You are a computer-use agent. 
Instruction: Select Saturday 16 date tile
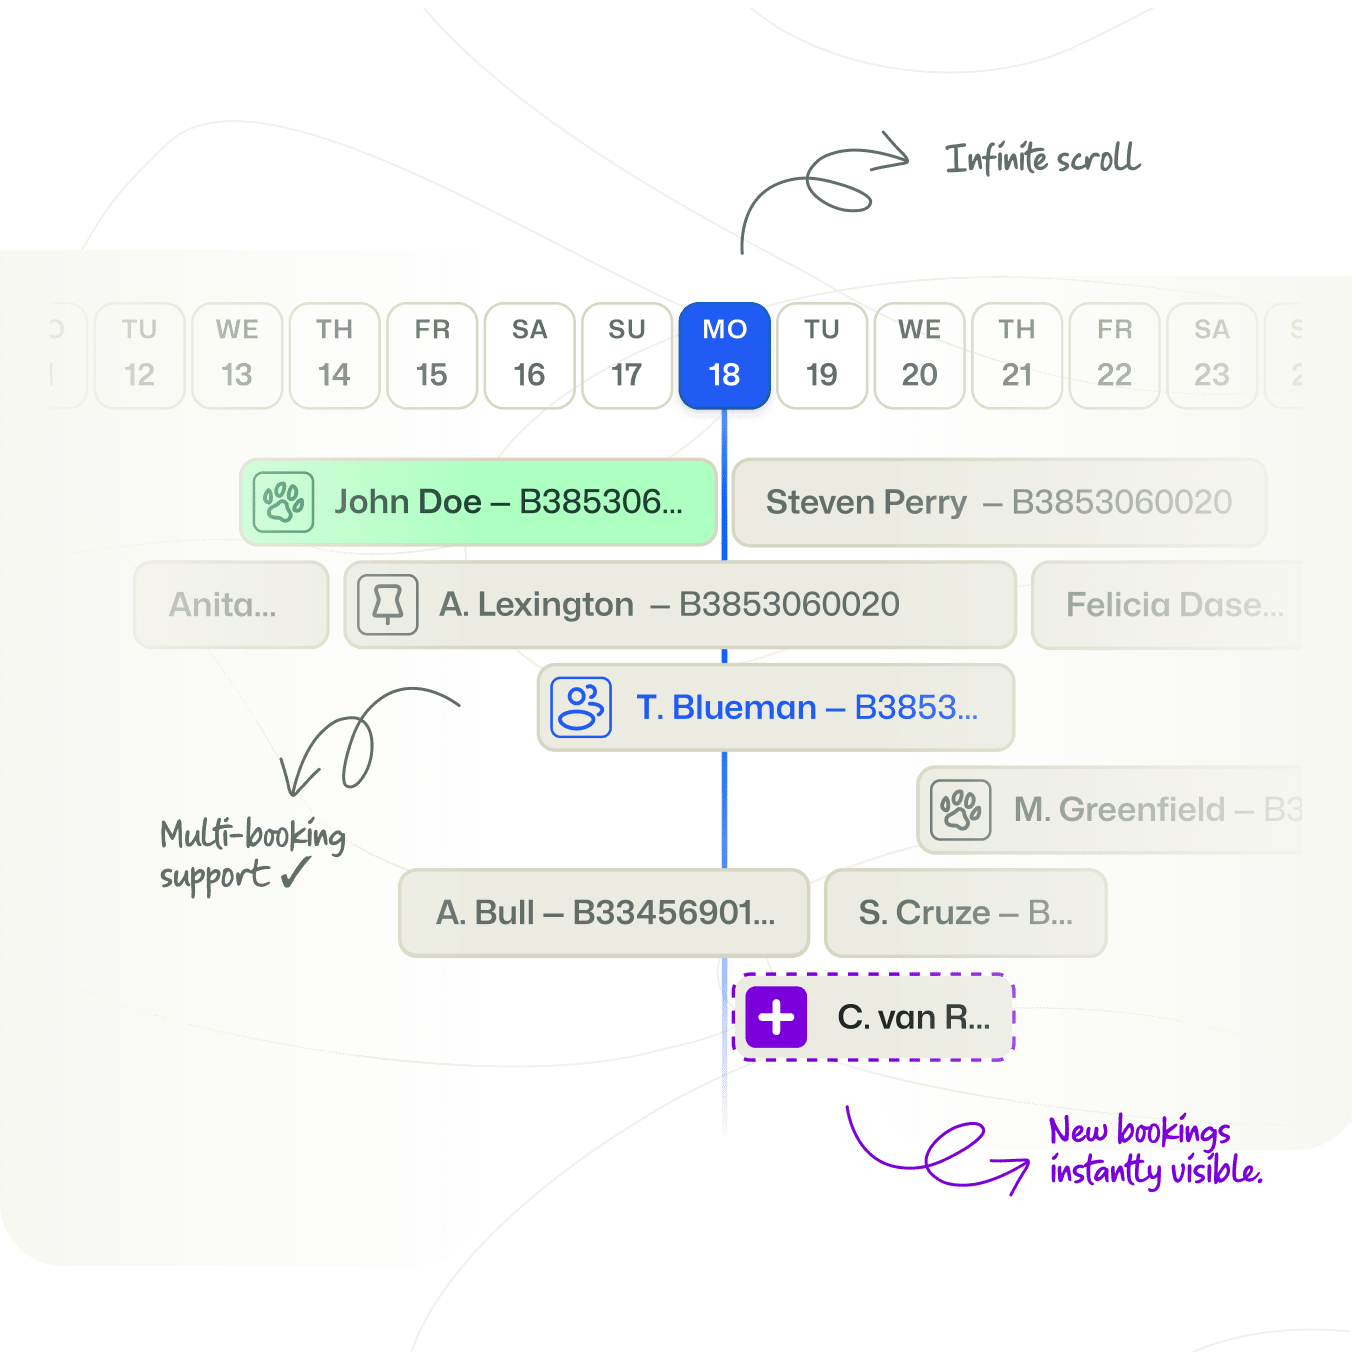[530, 355]
